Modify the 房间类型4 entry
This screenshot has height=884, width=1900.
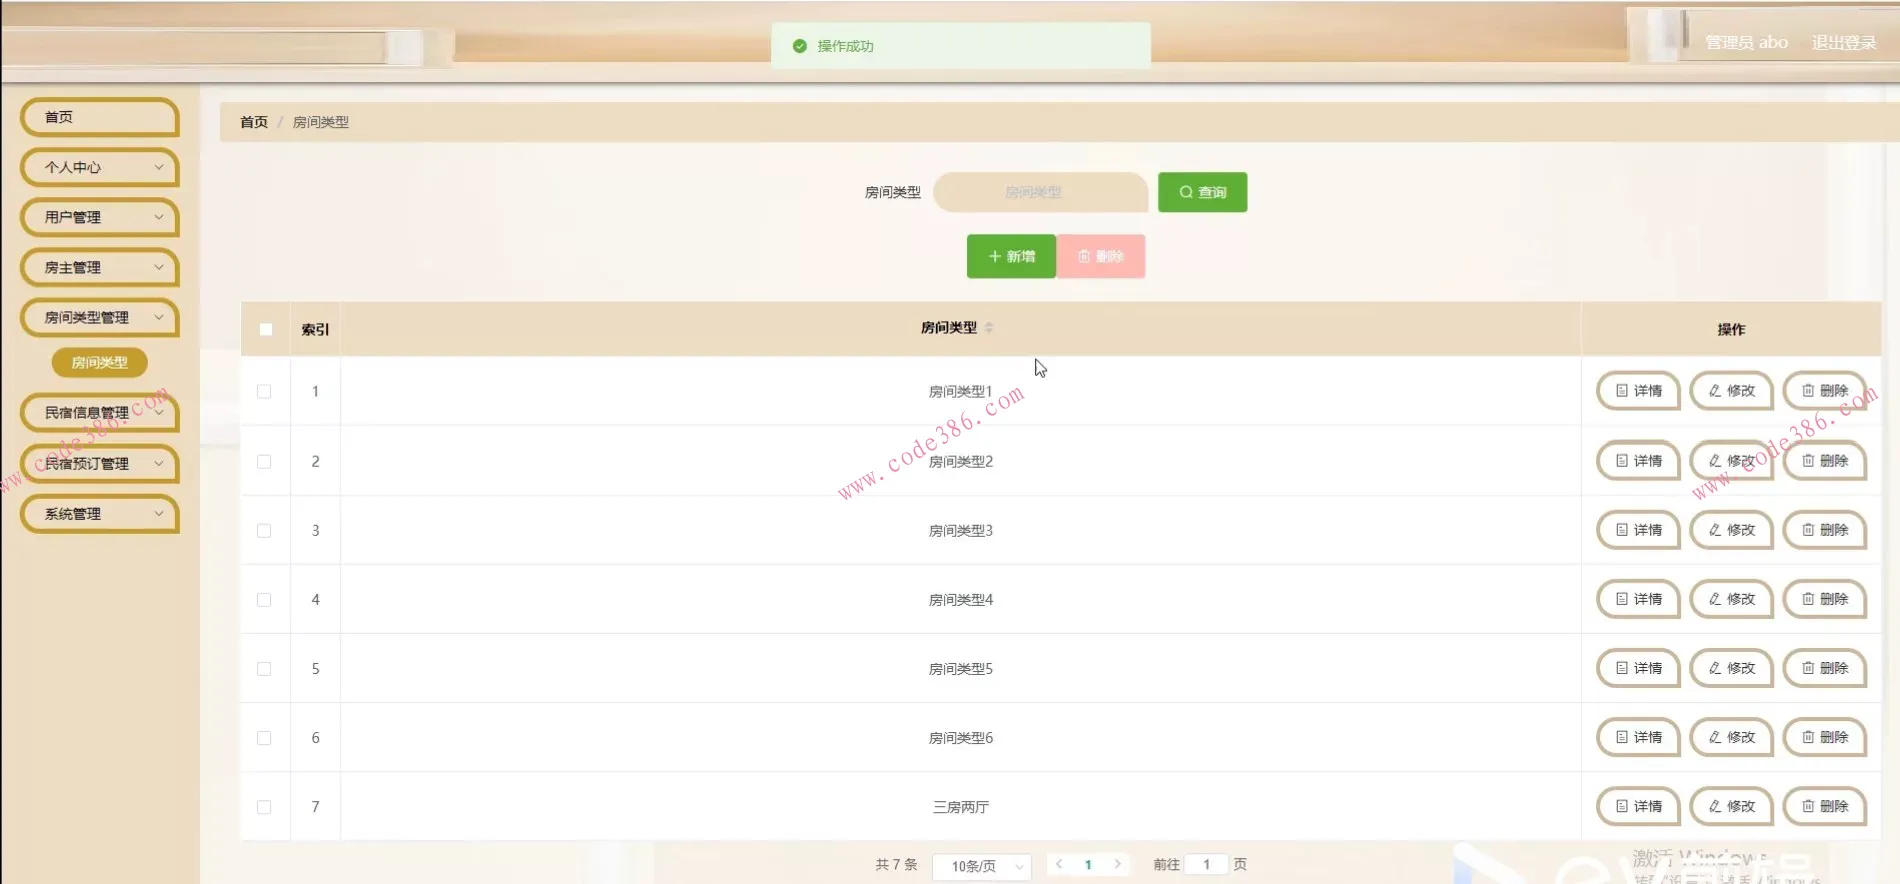1731,599
